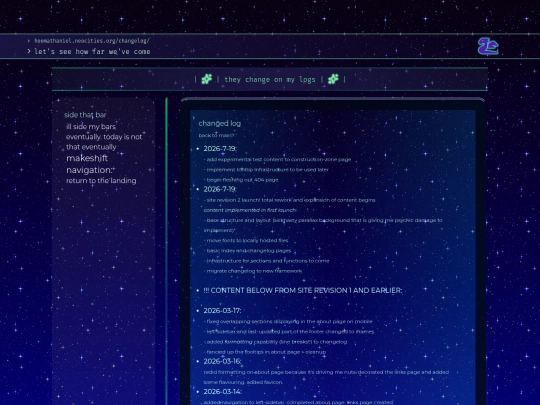Image resolution: width=540 pixels, height=405 pixels.
Task: Click 'they change on my logs' banner text
Action: pyautogui.click(x=270, y=80)
